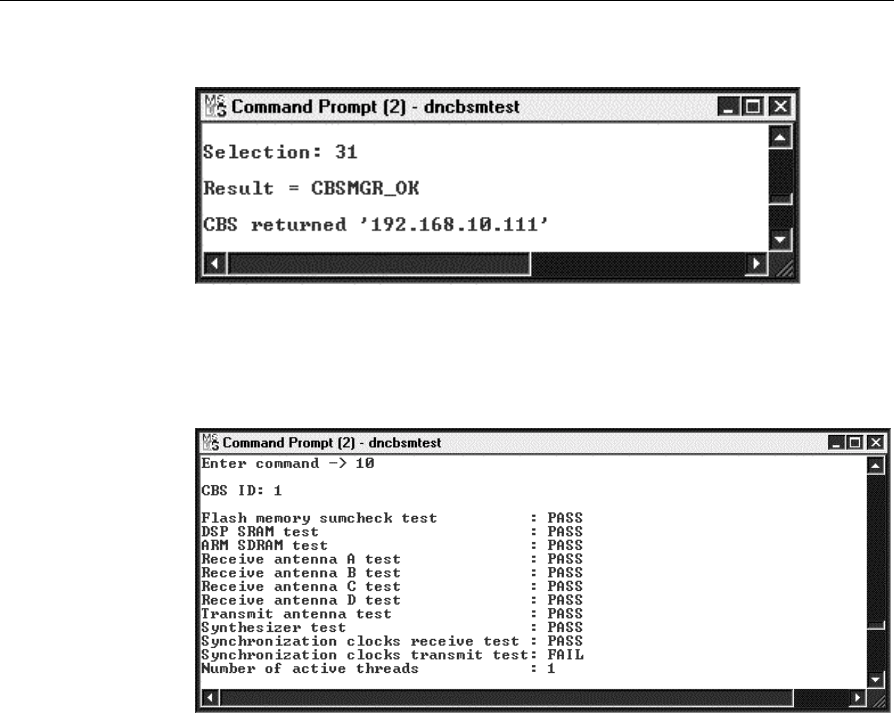Click 'Synchronization clocks transmit test' line
Screen dimensions: 894x713
pyautogui.click(x=392, y=655)
